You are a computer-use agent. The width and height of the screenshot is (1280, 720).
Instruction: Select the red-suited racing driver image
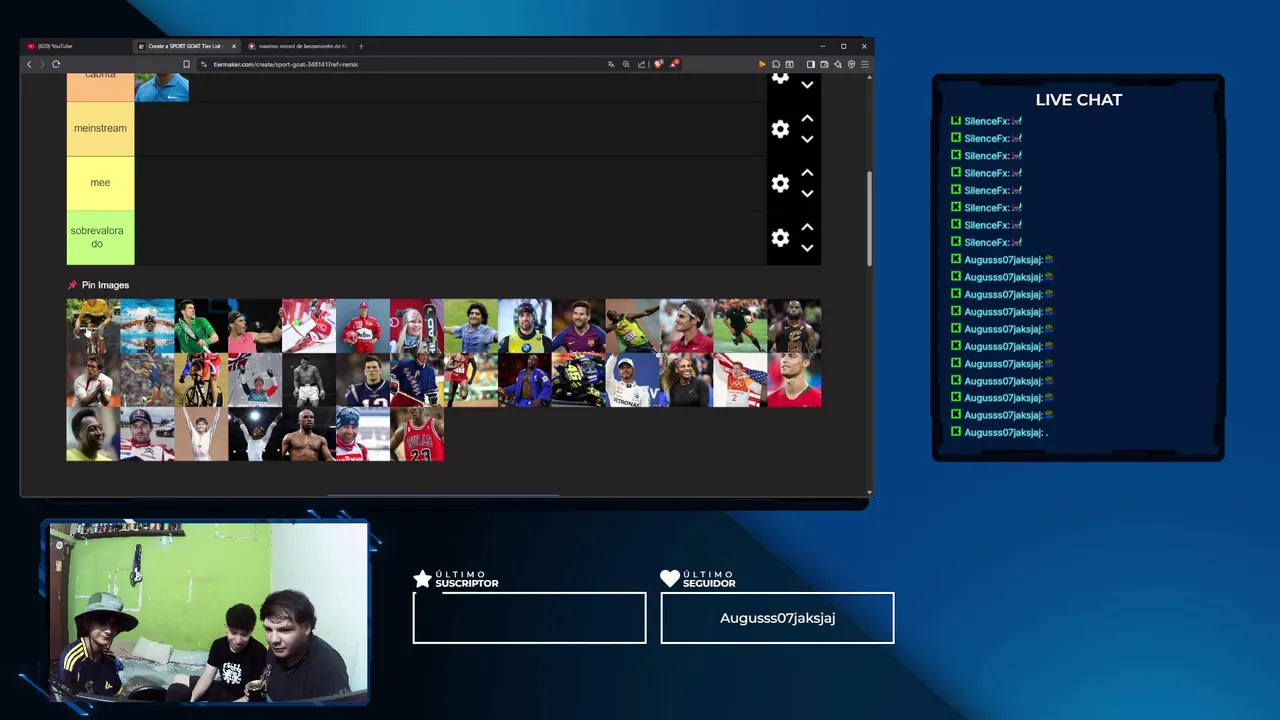[363, 326]
